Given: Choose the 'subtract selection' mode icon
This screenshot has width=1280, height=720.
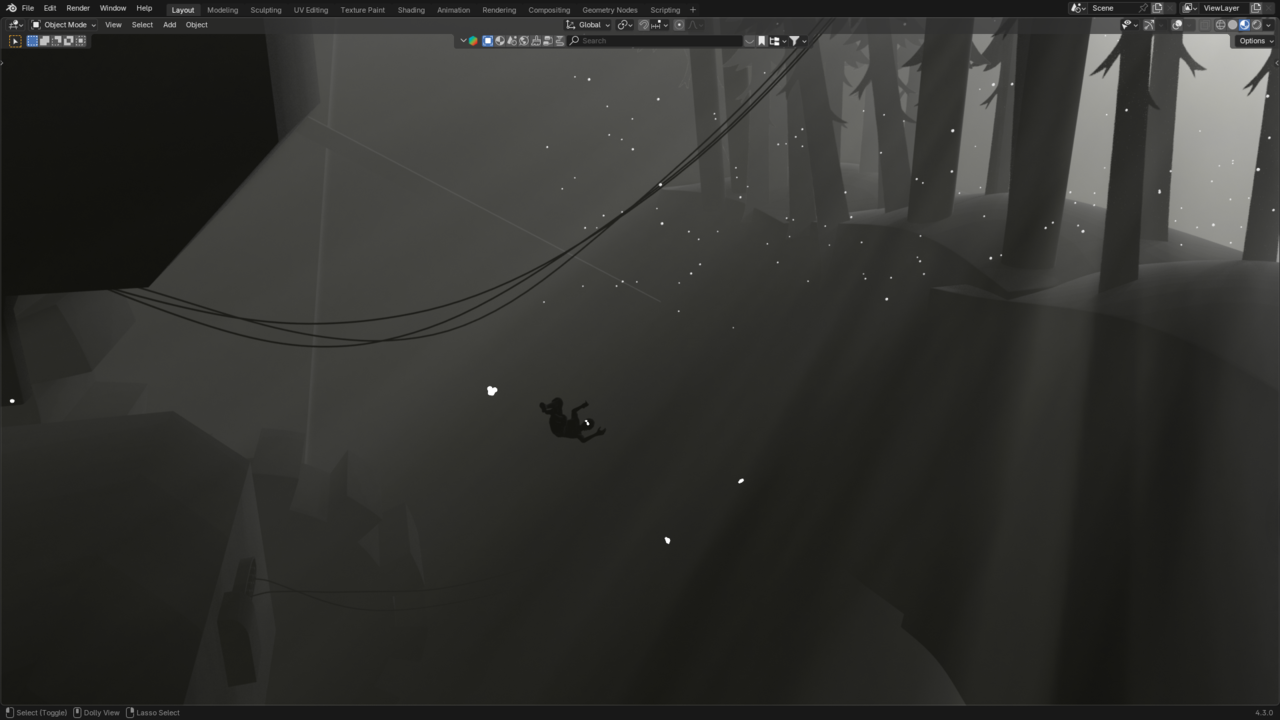Looking at the screenshot, I should [57, 41].
